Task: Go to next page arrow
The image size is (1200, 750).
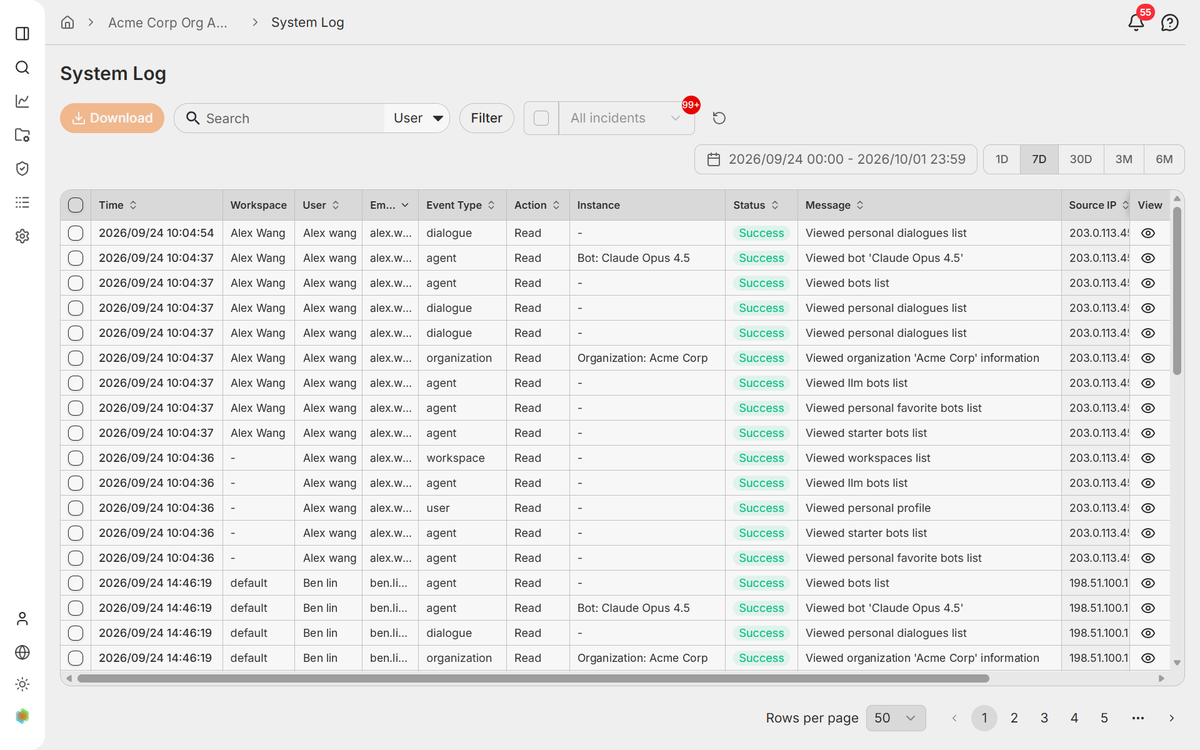Action: pos(1171,718)
